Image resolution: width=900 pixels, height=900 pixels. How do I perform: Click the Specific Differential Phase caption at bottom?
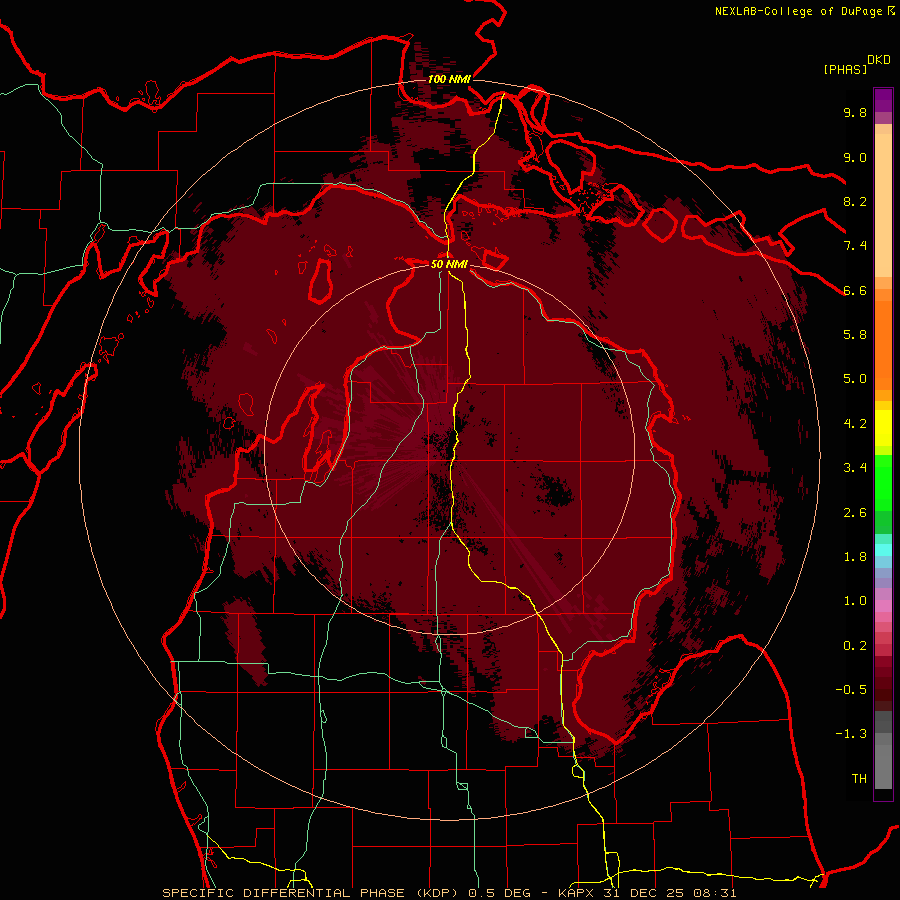[449, 893]
